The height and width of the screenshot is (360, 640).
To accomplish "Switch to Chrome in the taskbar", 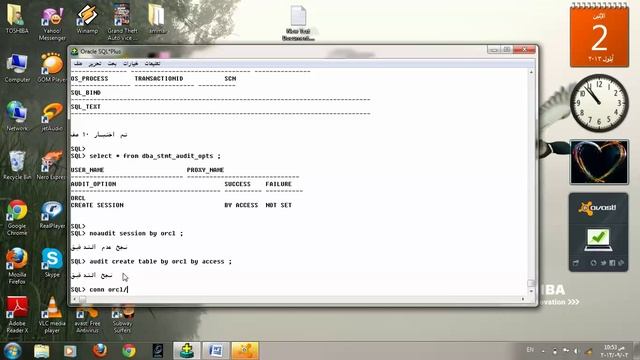I will pyautogui.click(x=129, y=351).
